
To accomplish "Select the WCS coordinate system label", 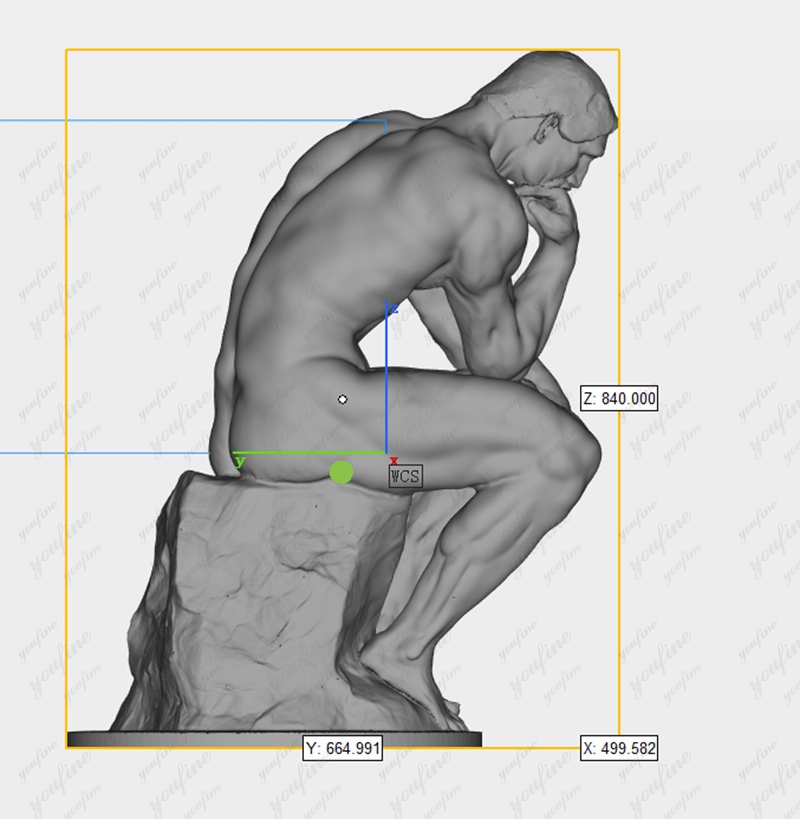I will pos(406,476).
